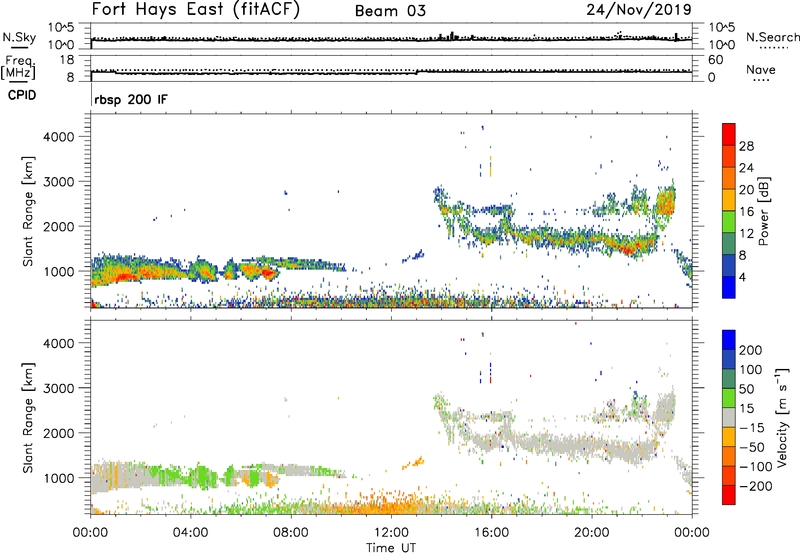Image resolution: width=800 pixels, height=554 pixels.
Task: Click the 'Velocity [m s⁻¹]' color bar label
Action: [781, 417]
